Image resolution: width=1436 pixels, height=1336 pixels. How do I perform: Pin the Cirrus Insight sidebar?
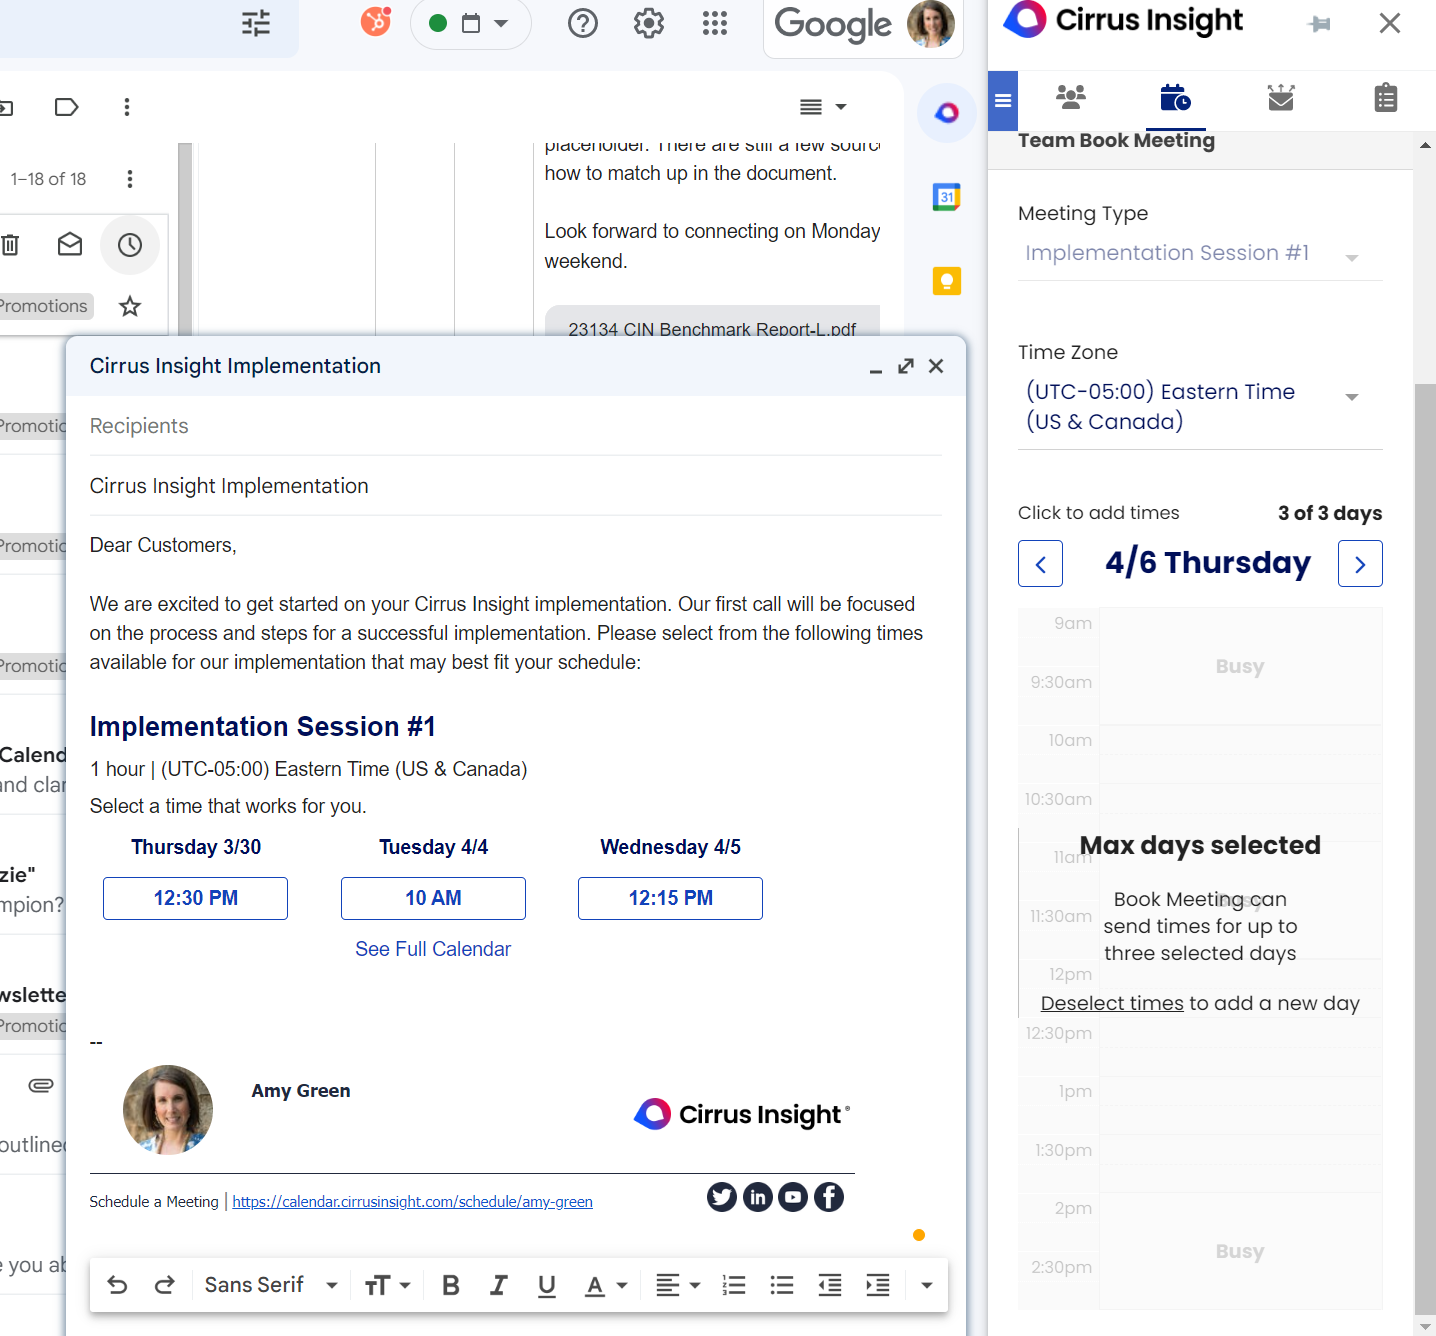pyautogui.click(x=1320, y=24)
